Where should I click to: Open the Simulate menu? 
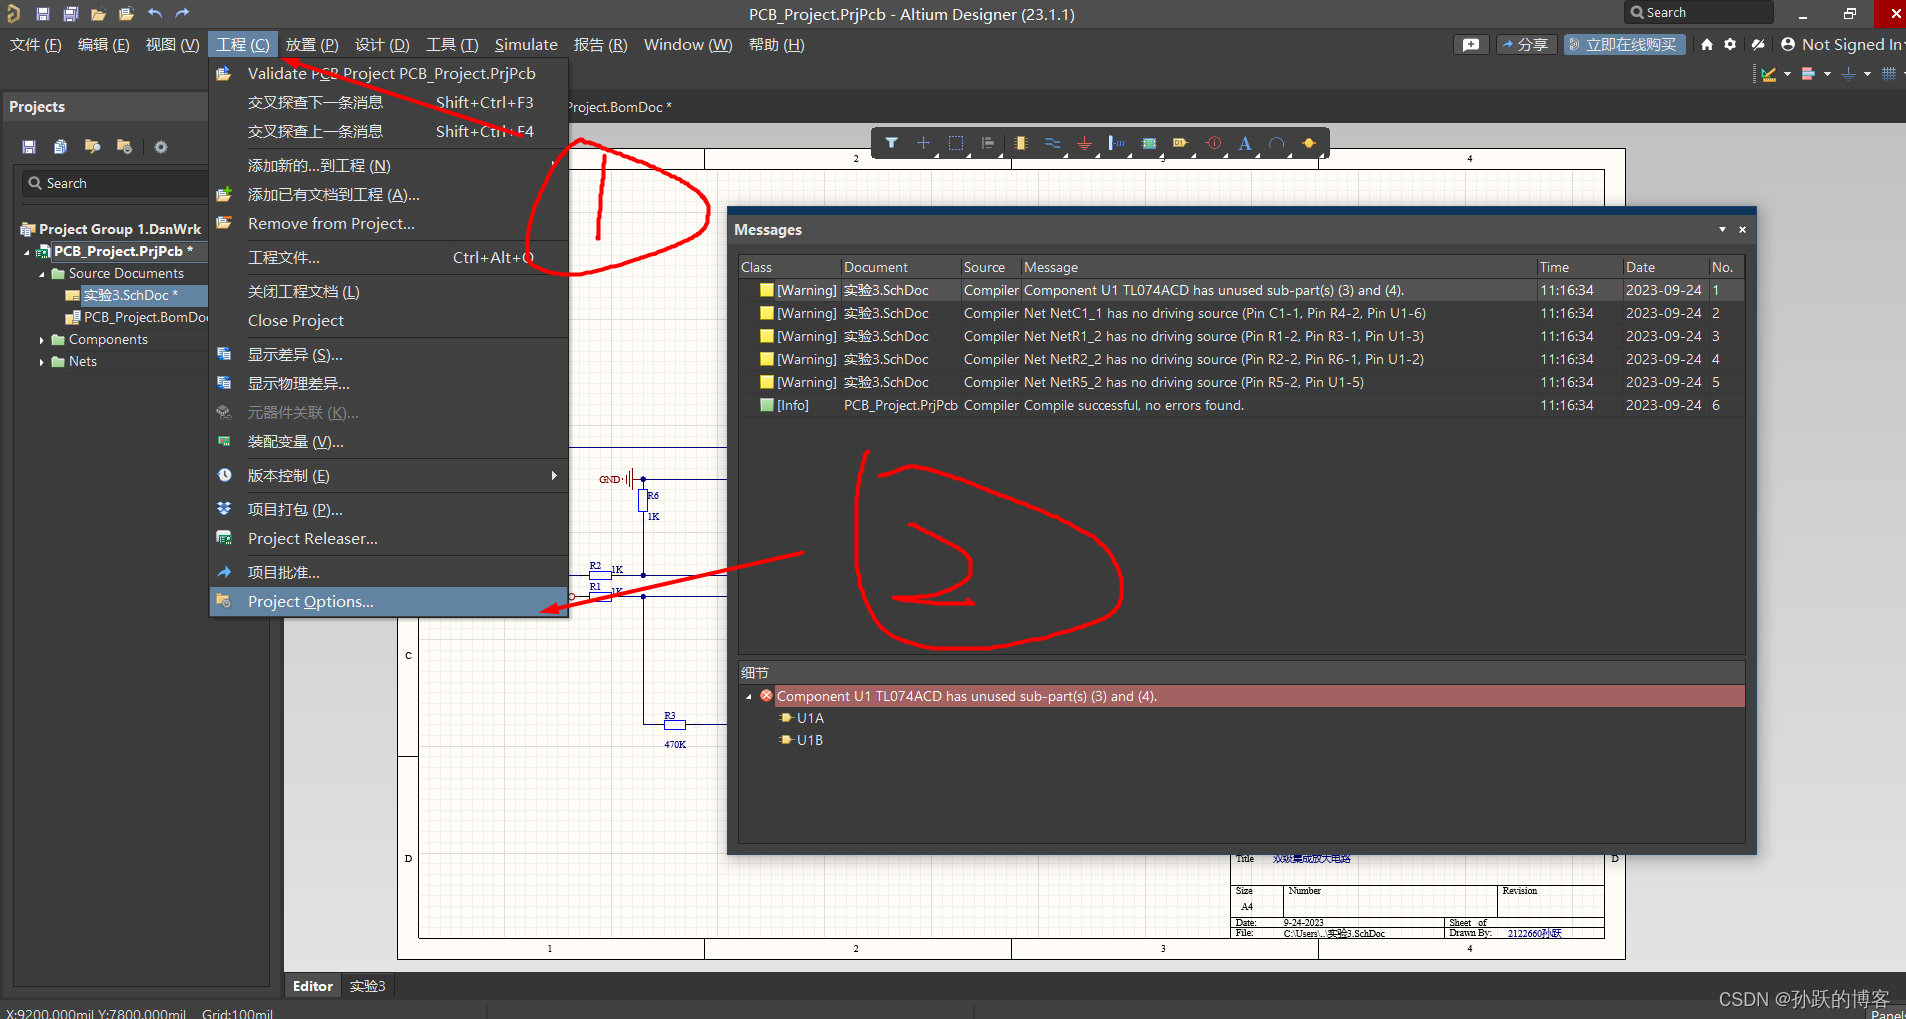point(526,45)
